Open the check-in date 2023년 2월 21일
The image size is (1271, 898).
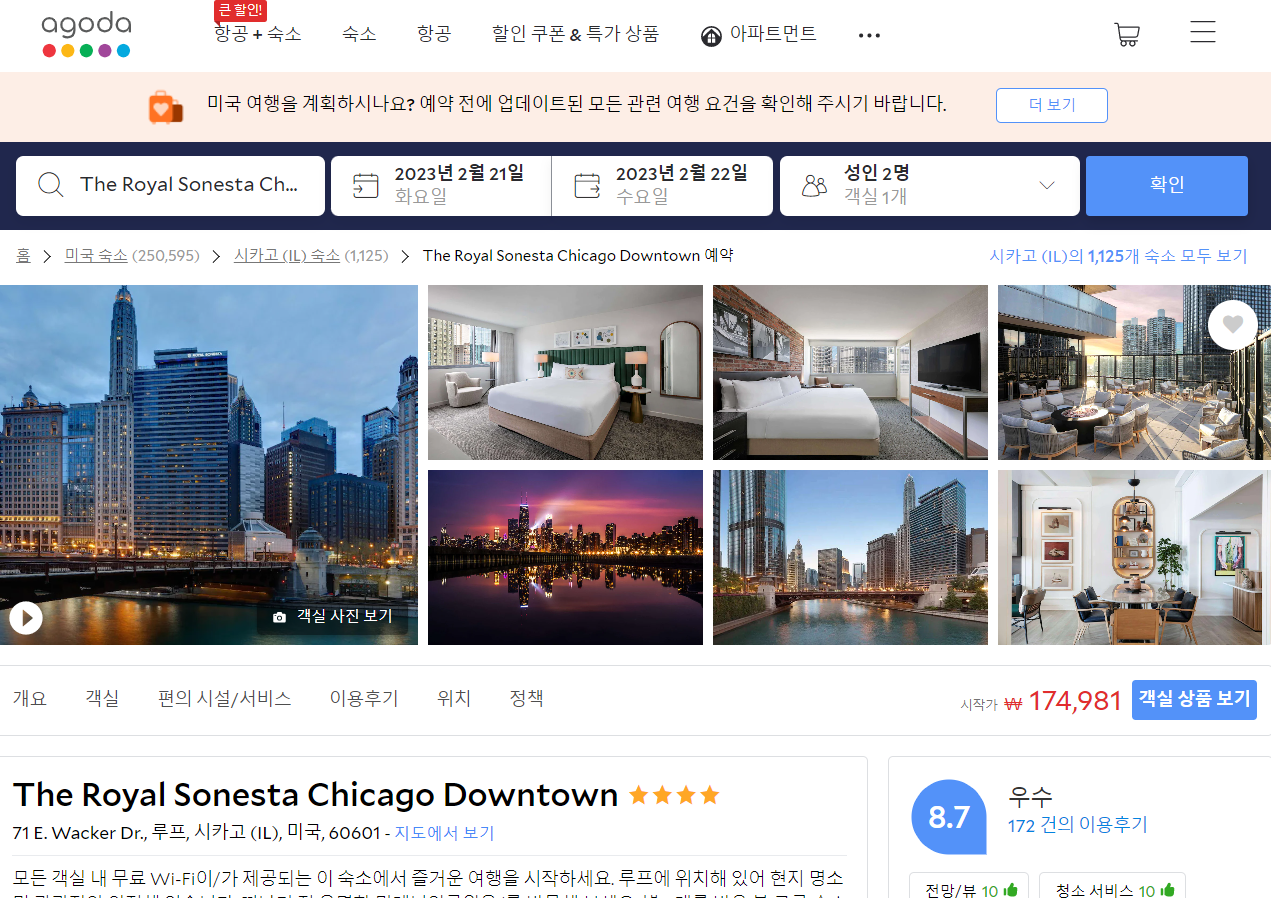click(x=441, y=186)
